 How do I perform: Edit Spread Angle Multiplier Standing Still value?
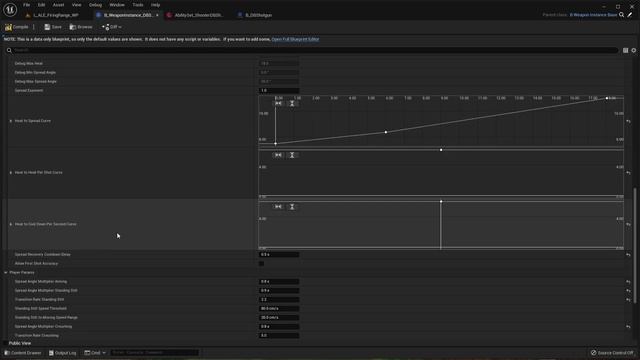(x=279, y=291)
